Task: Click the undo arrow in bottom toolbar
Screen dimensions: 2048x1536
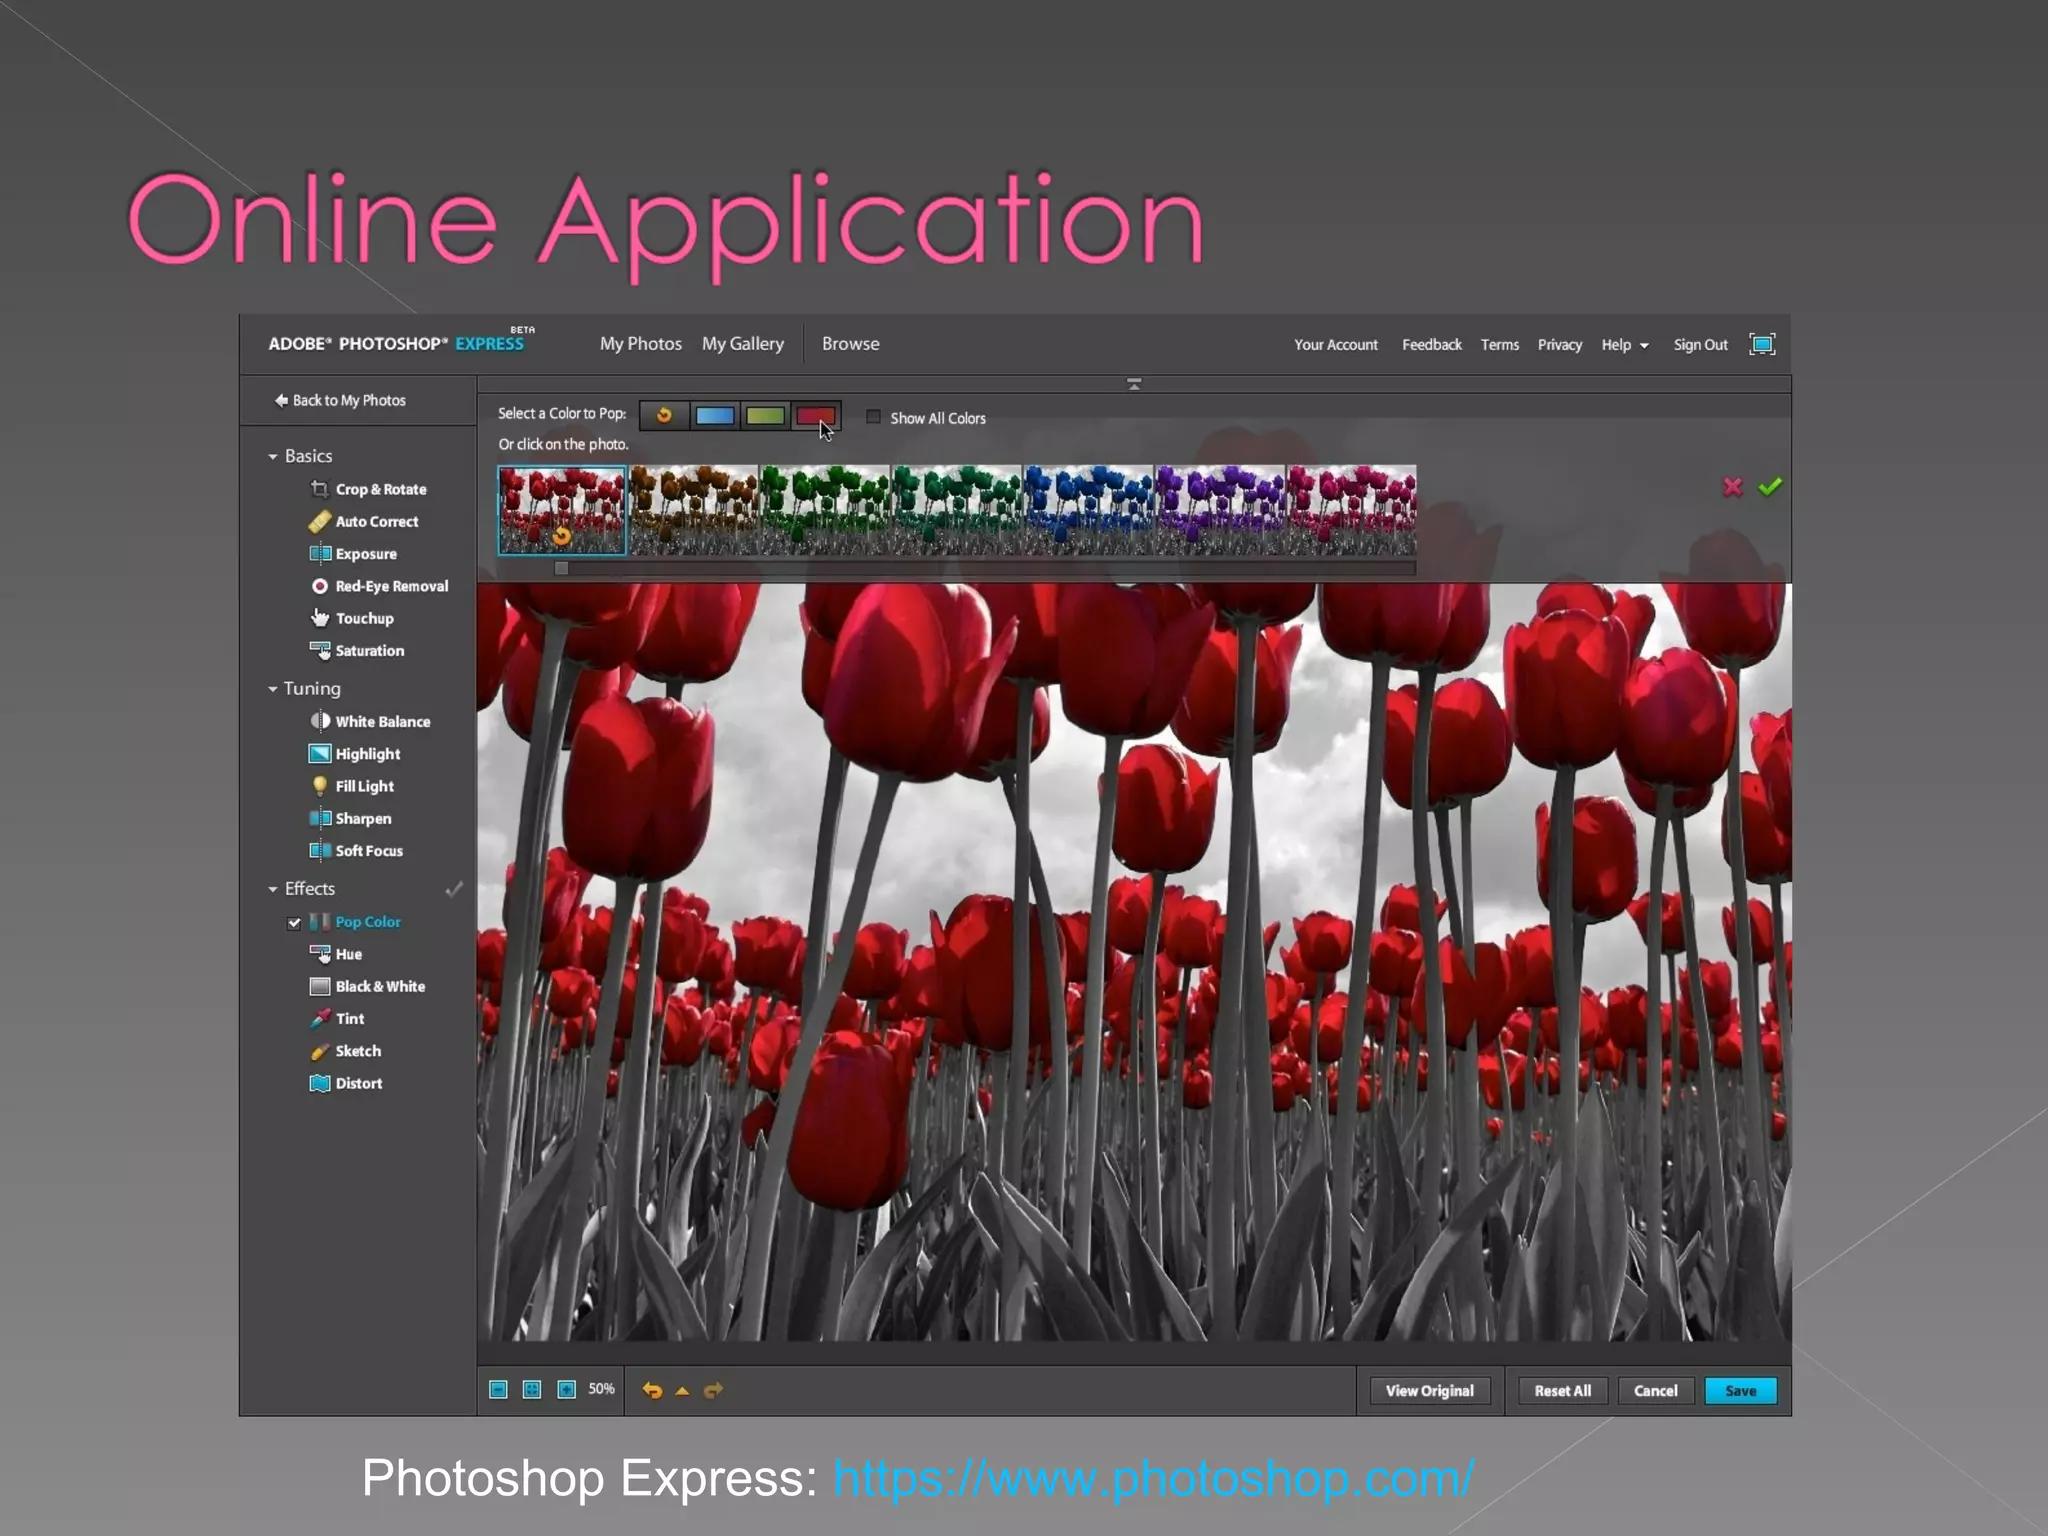Action: pyautogui.click(x=652, y=1390)
